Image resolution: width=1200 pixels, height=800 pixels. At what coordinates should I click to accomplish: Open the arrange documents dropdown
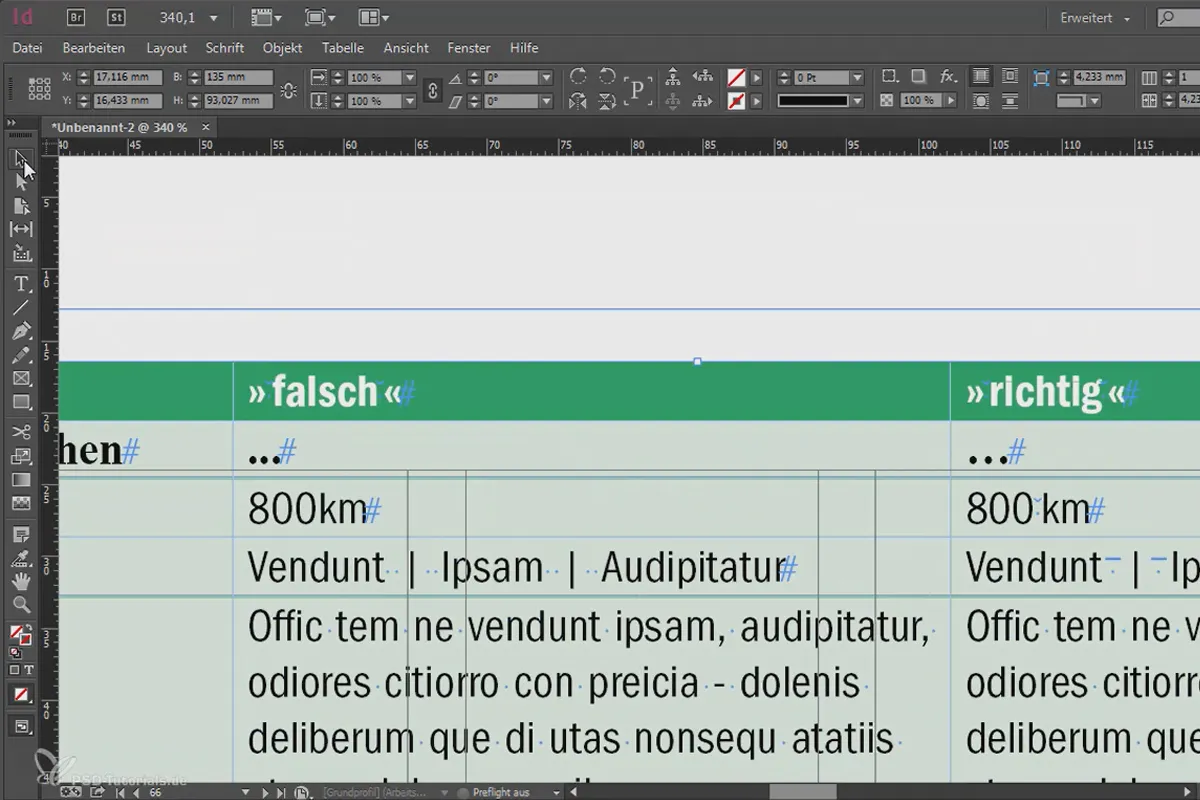[x=374, y=18]
